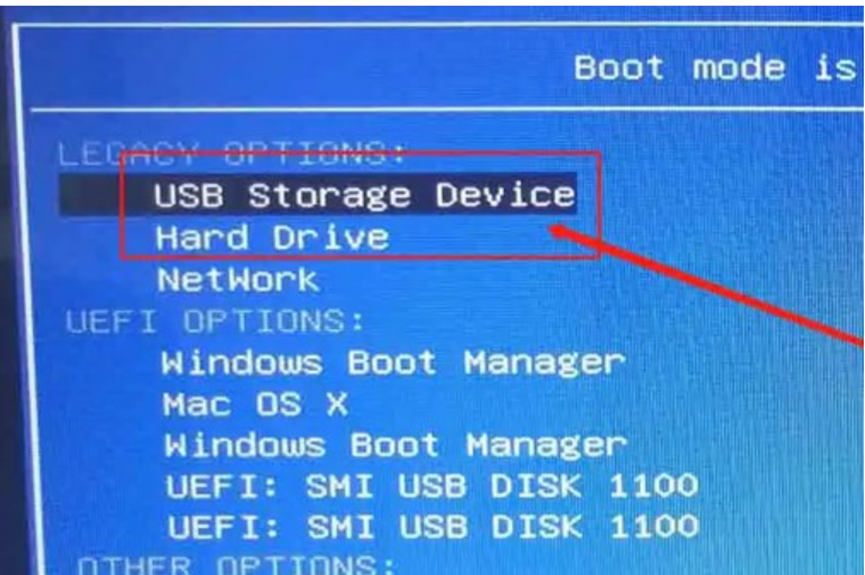Screen dimensions: 865x575
Task: Click the Boot mode is status text
Action: [716, 68]
